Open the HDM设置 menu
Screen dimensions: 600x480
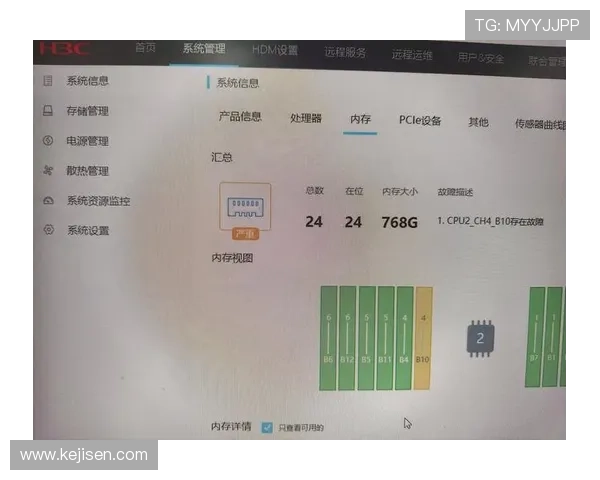[275, 50]
